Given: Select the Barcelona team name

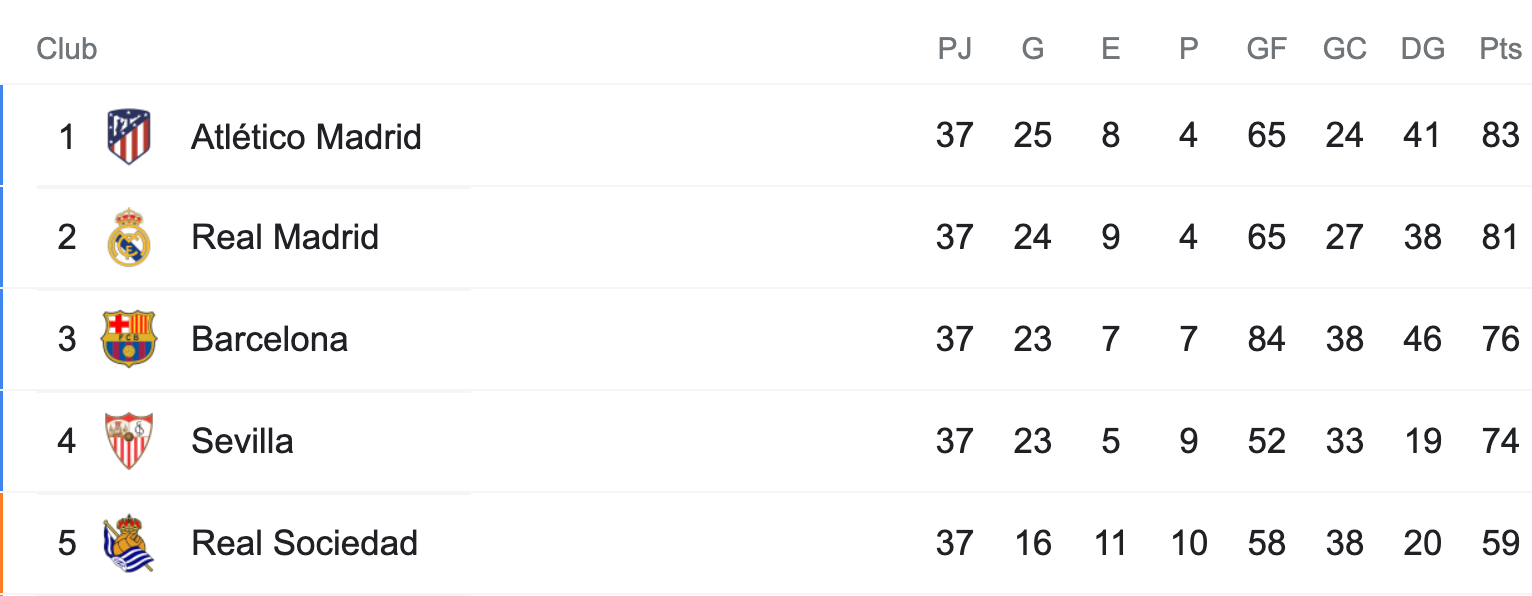Looking at the screenshot, I should [x=269, y=339].
